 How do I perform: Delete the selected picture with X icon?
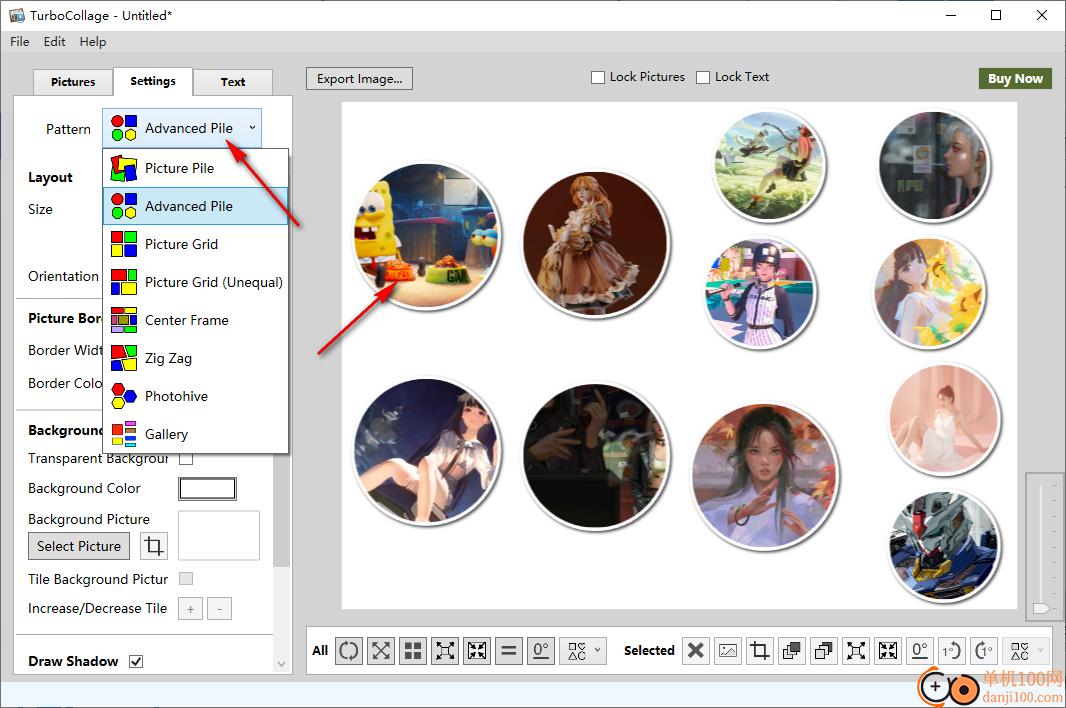pyautogui.click(x=695, y=651)
